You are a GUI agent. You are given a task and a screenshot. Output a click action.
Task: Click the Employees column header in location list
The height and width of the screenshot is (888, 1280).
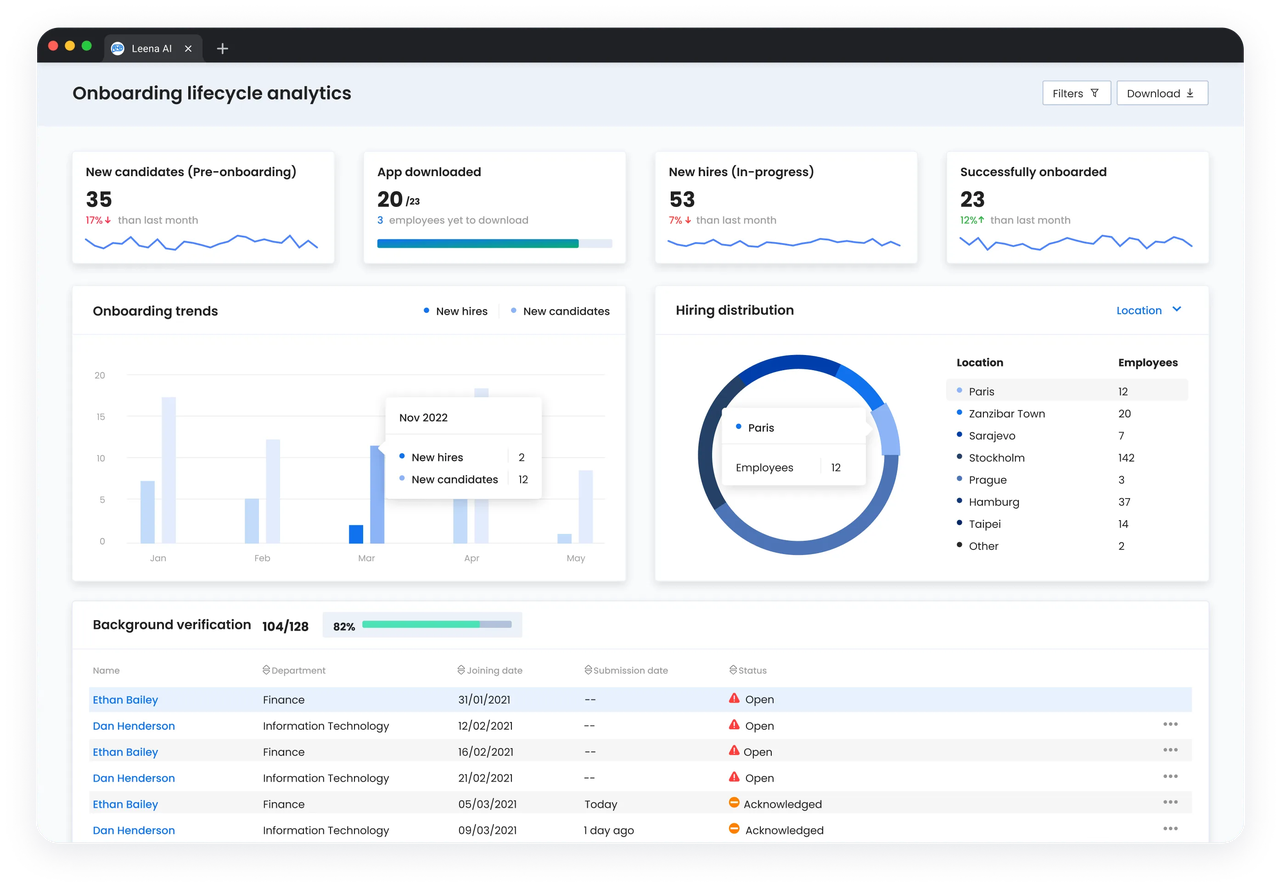click(x=1148, y=362)
